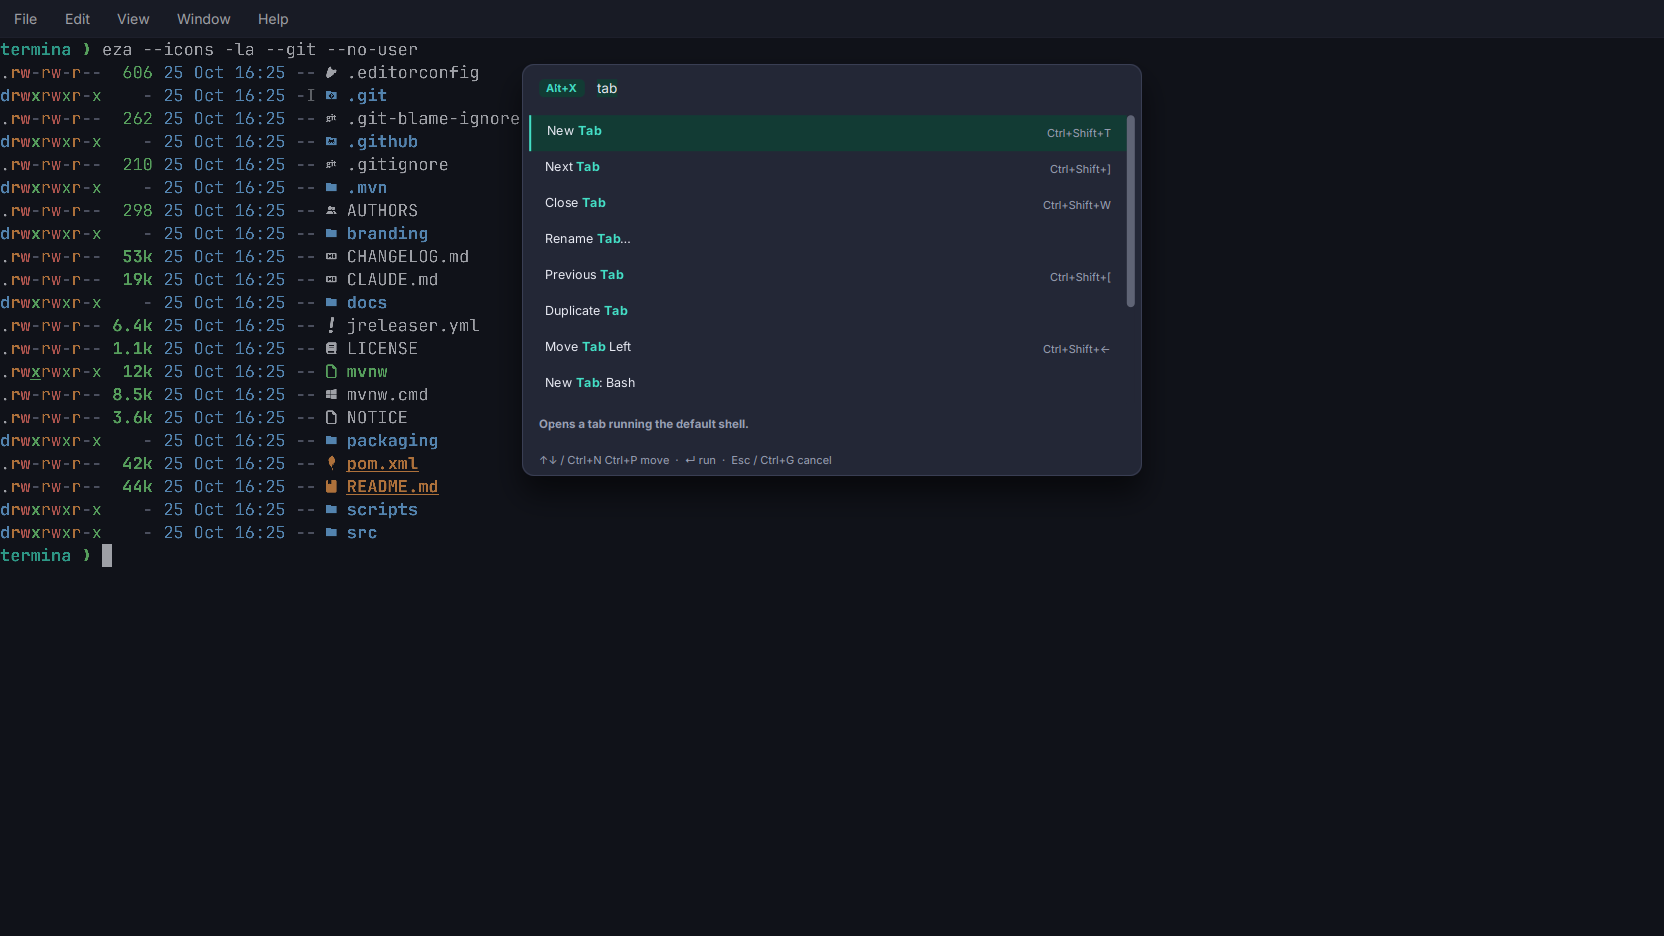Click the markdown icon beside CHANGELOG.md
Viewport: 1664px width, 936px height.
point(331,256)
